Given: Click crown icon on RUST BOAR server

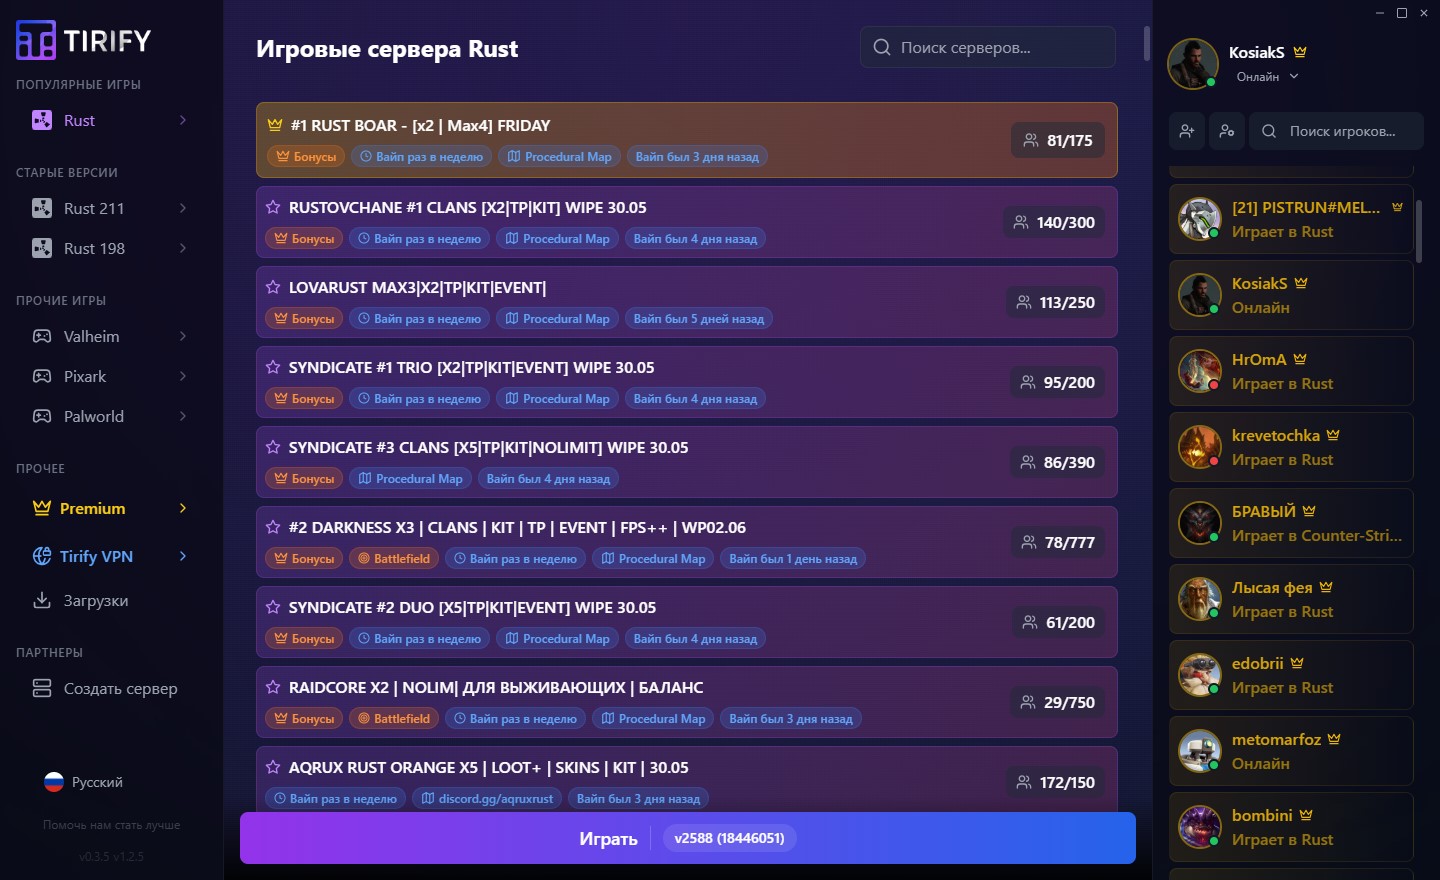Looking at the screenshot, I should (274, 125).
